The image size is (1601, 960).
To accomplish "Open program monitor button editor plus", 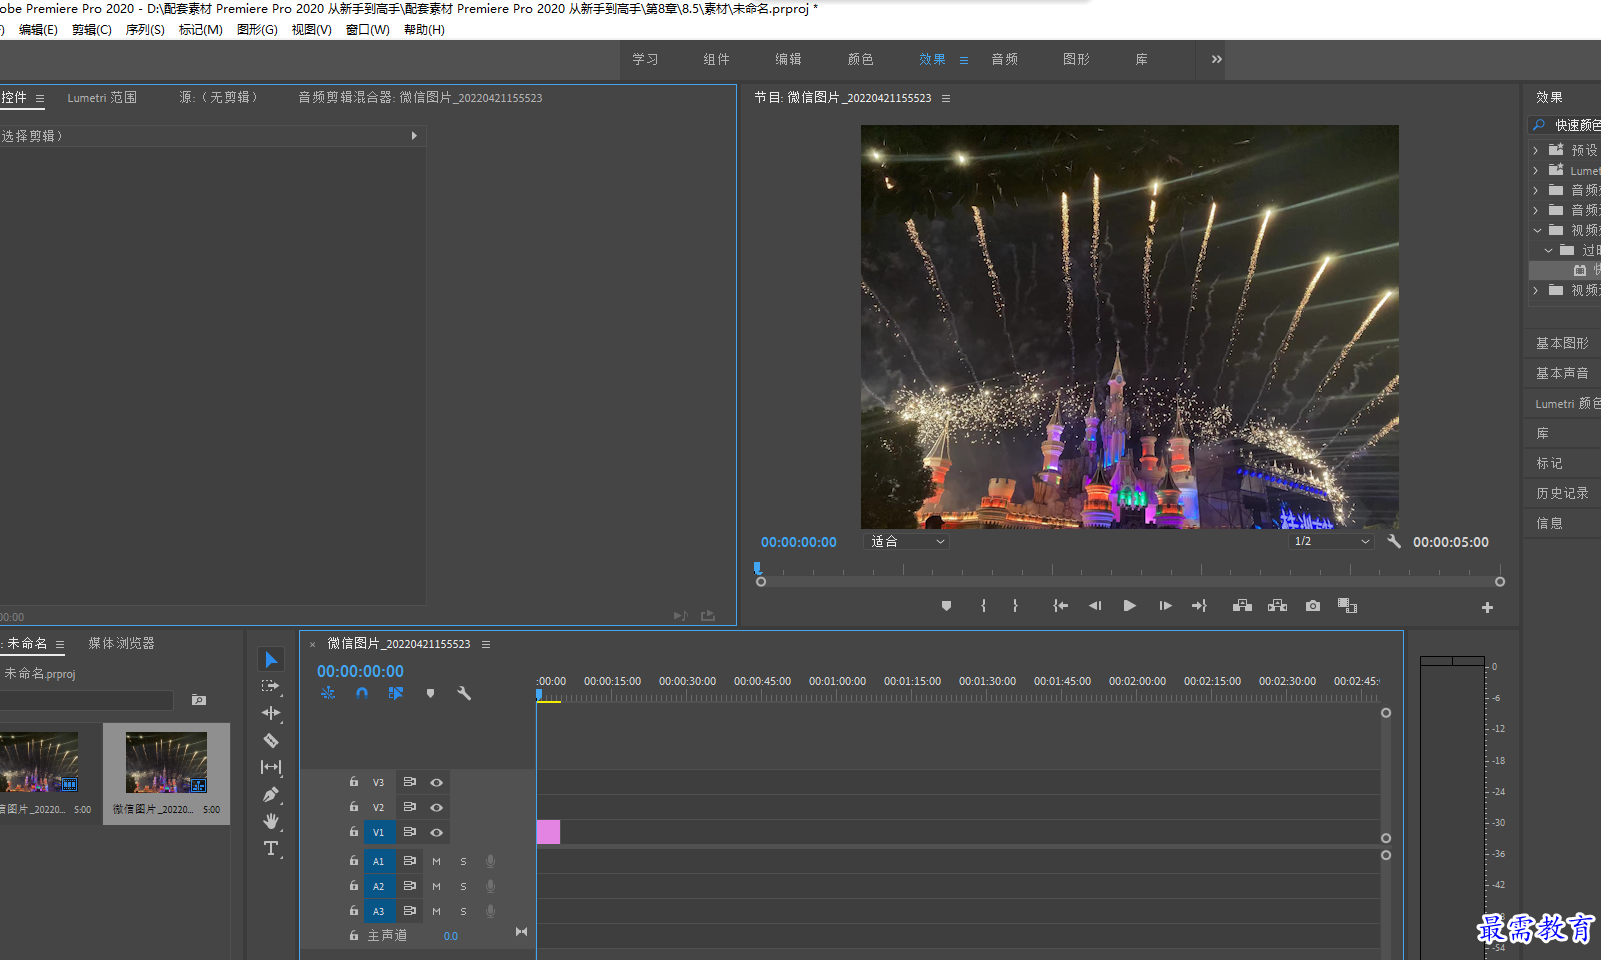I will pos(1487,607).
